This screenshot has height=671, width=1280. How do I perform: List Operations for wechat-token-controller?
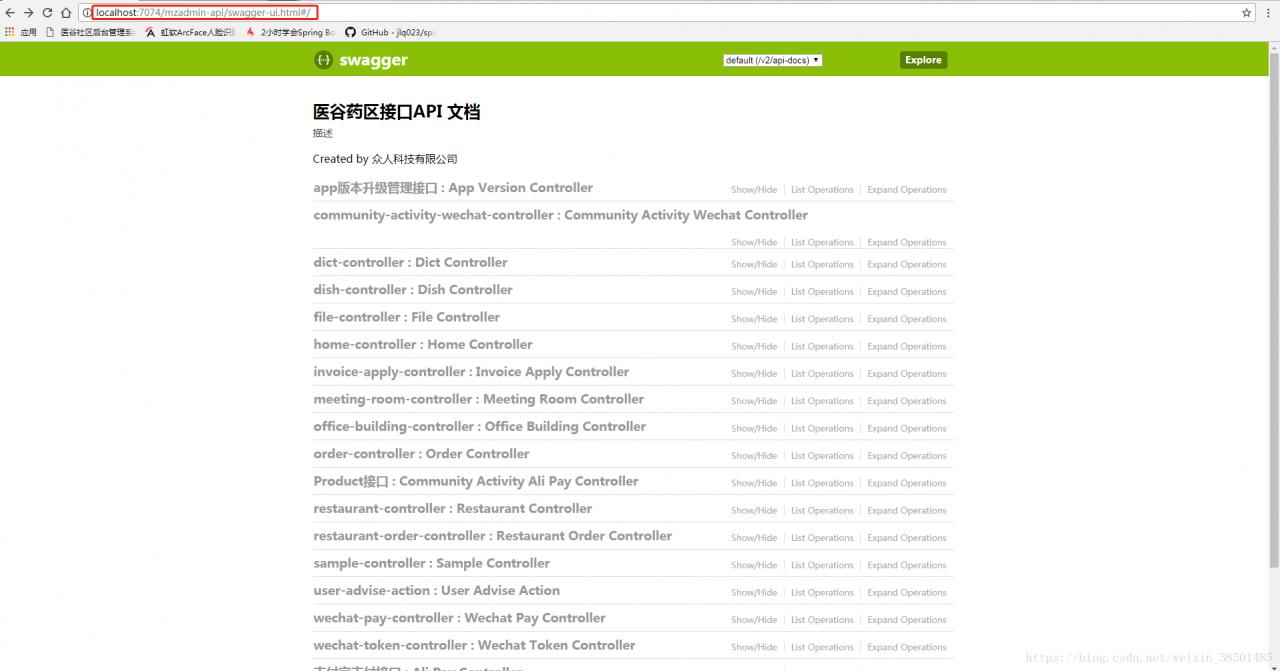(822, 647)
